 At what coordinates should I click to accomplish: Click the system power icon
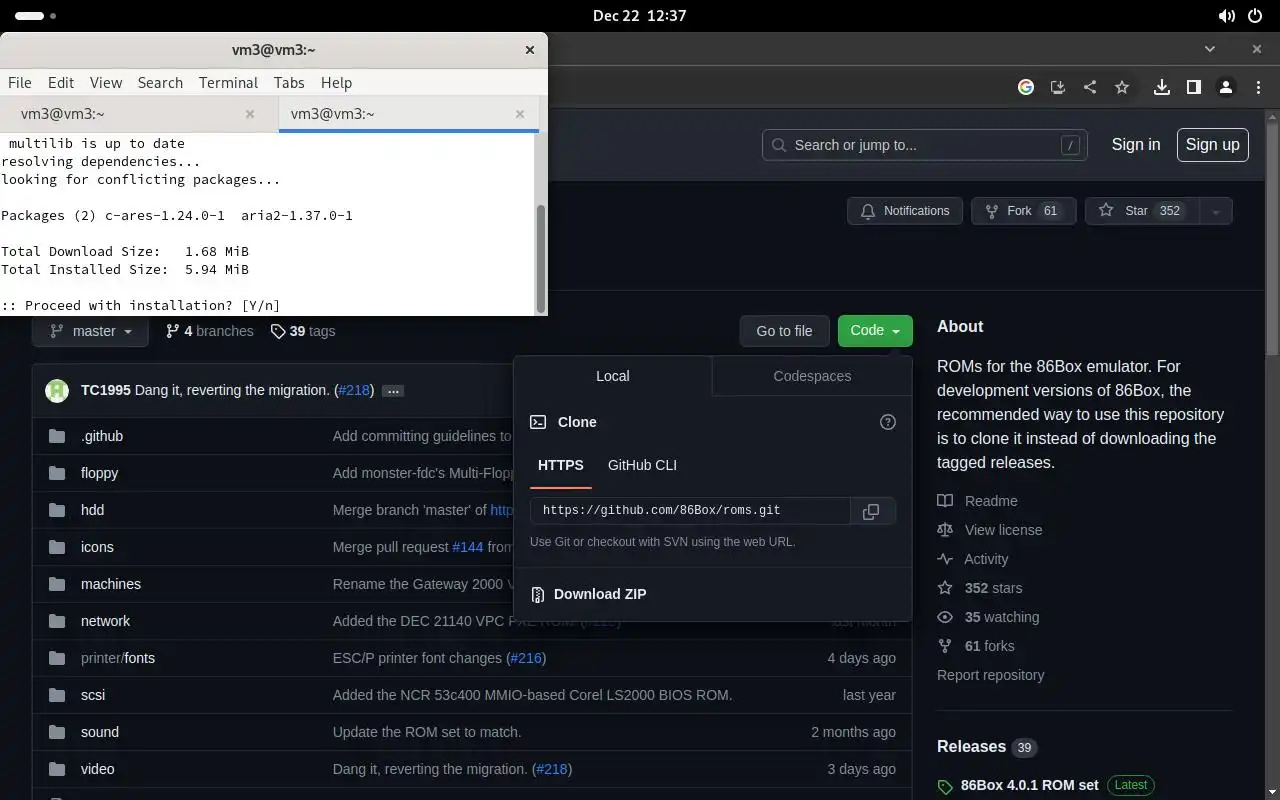[x=1255, y=16]
